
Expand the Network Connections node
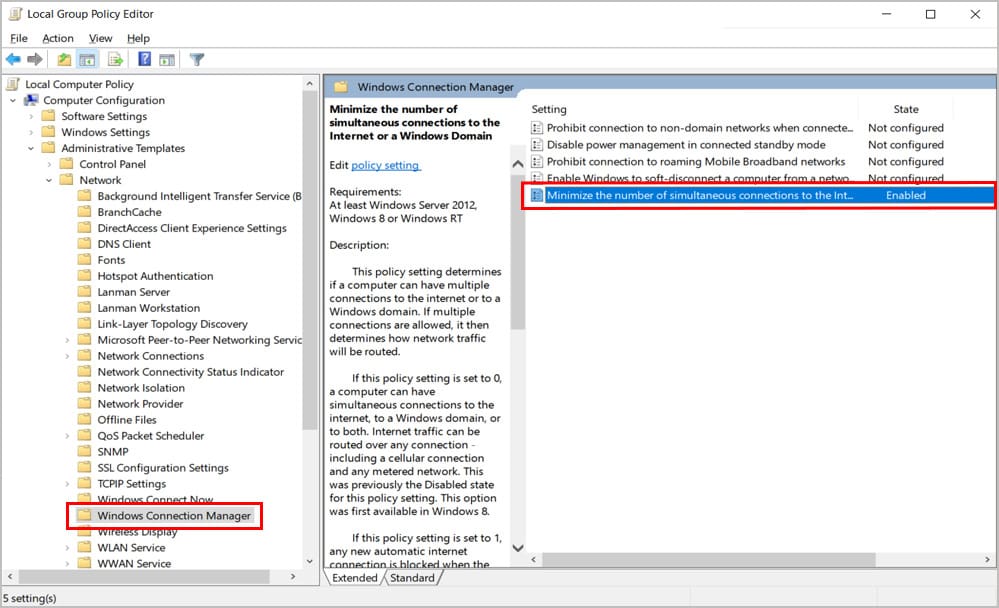point(67,356)
